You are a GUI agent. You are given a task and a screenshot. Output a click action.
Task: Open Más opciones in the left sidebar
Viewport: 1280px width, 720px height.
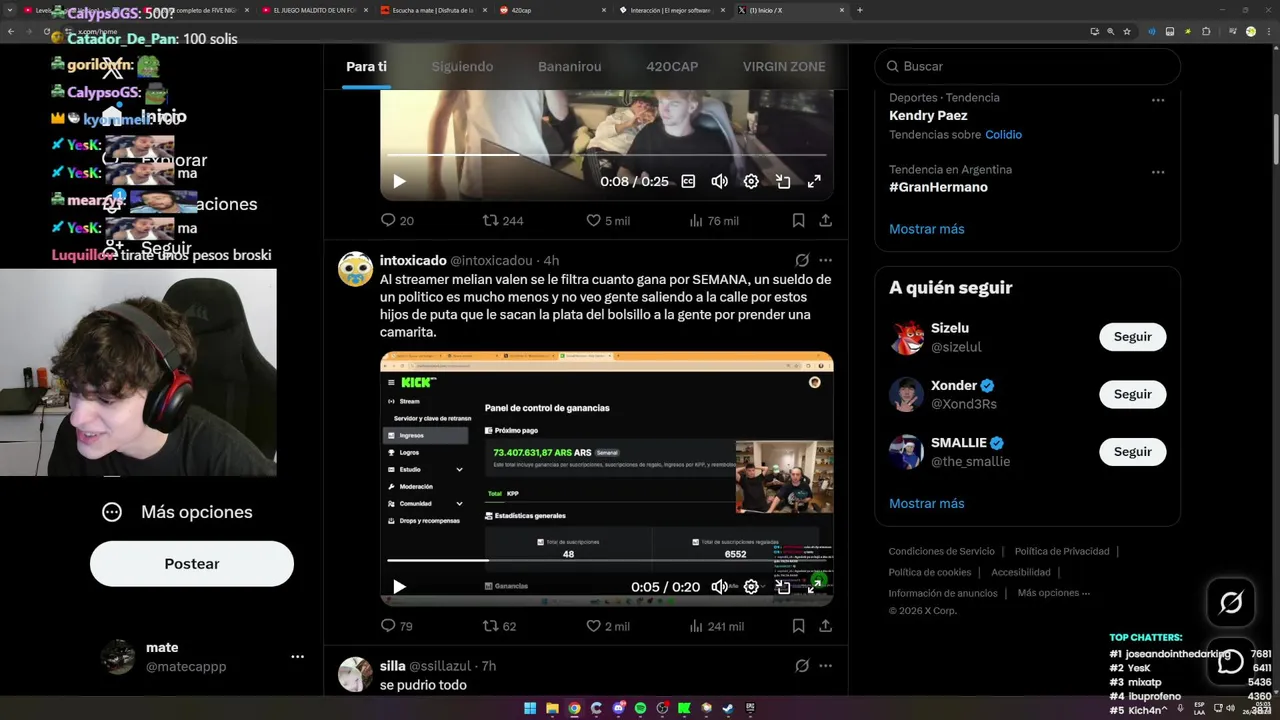point(178,512)
